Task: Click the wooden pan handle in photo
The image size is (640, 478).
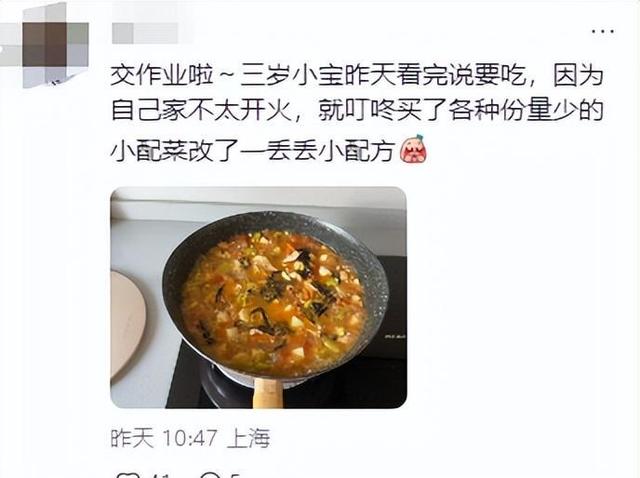Action: tap(267, 392)
